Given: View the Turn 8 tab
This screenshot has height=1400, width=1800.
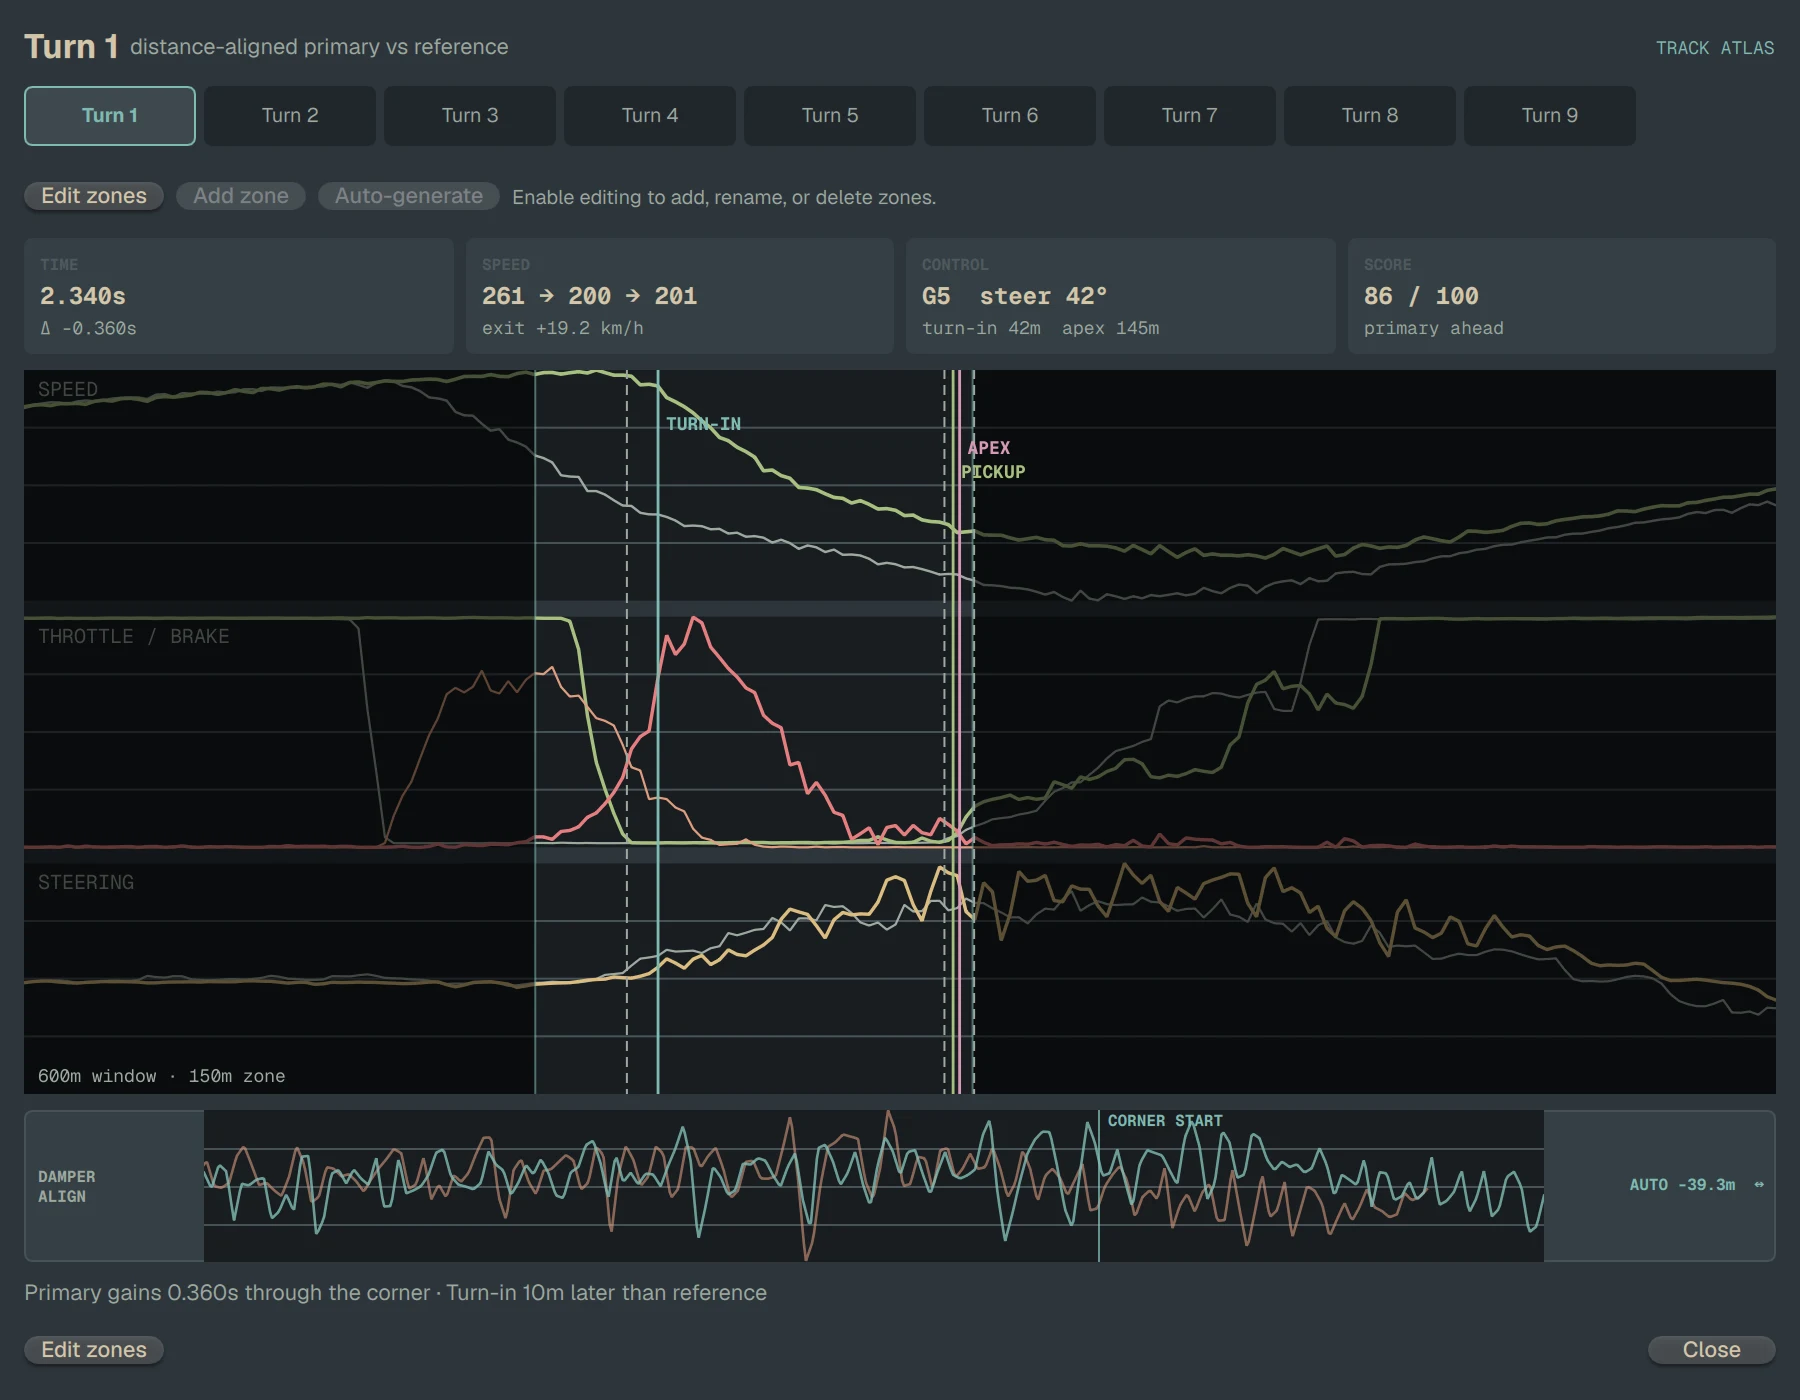Looking at the screenshot, I should coord(1370,116).
